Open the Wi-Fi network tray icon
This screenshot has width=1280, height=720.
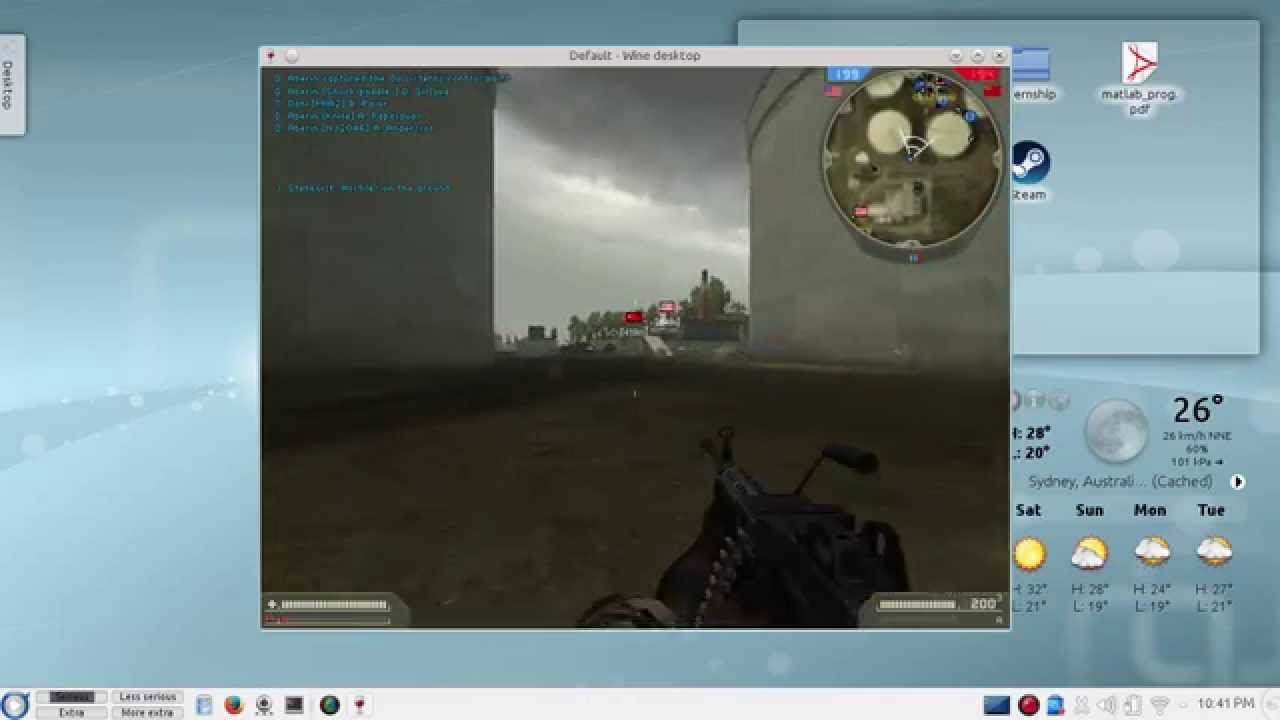coord(1160,705)
